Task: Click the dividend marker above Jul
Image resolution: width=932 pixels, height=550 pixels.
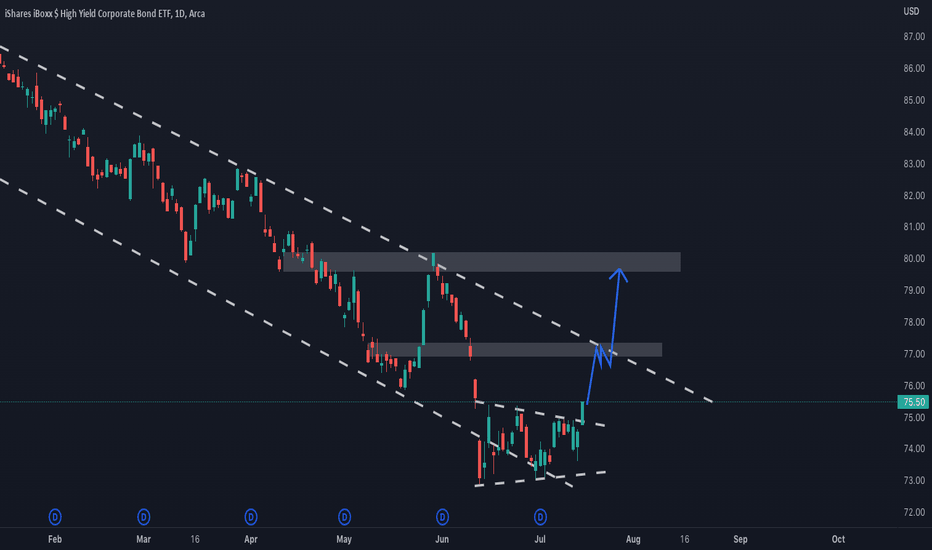Action: coord(540,517)
